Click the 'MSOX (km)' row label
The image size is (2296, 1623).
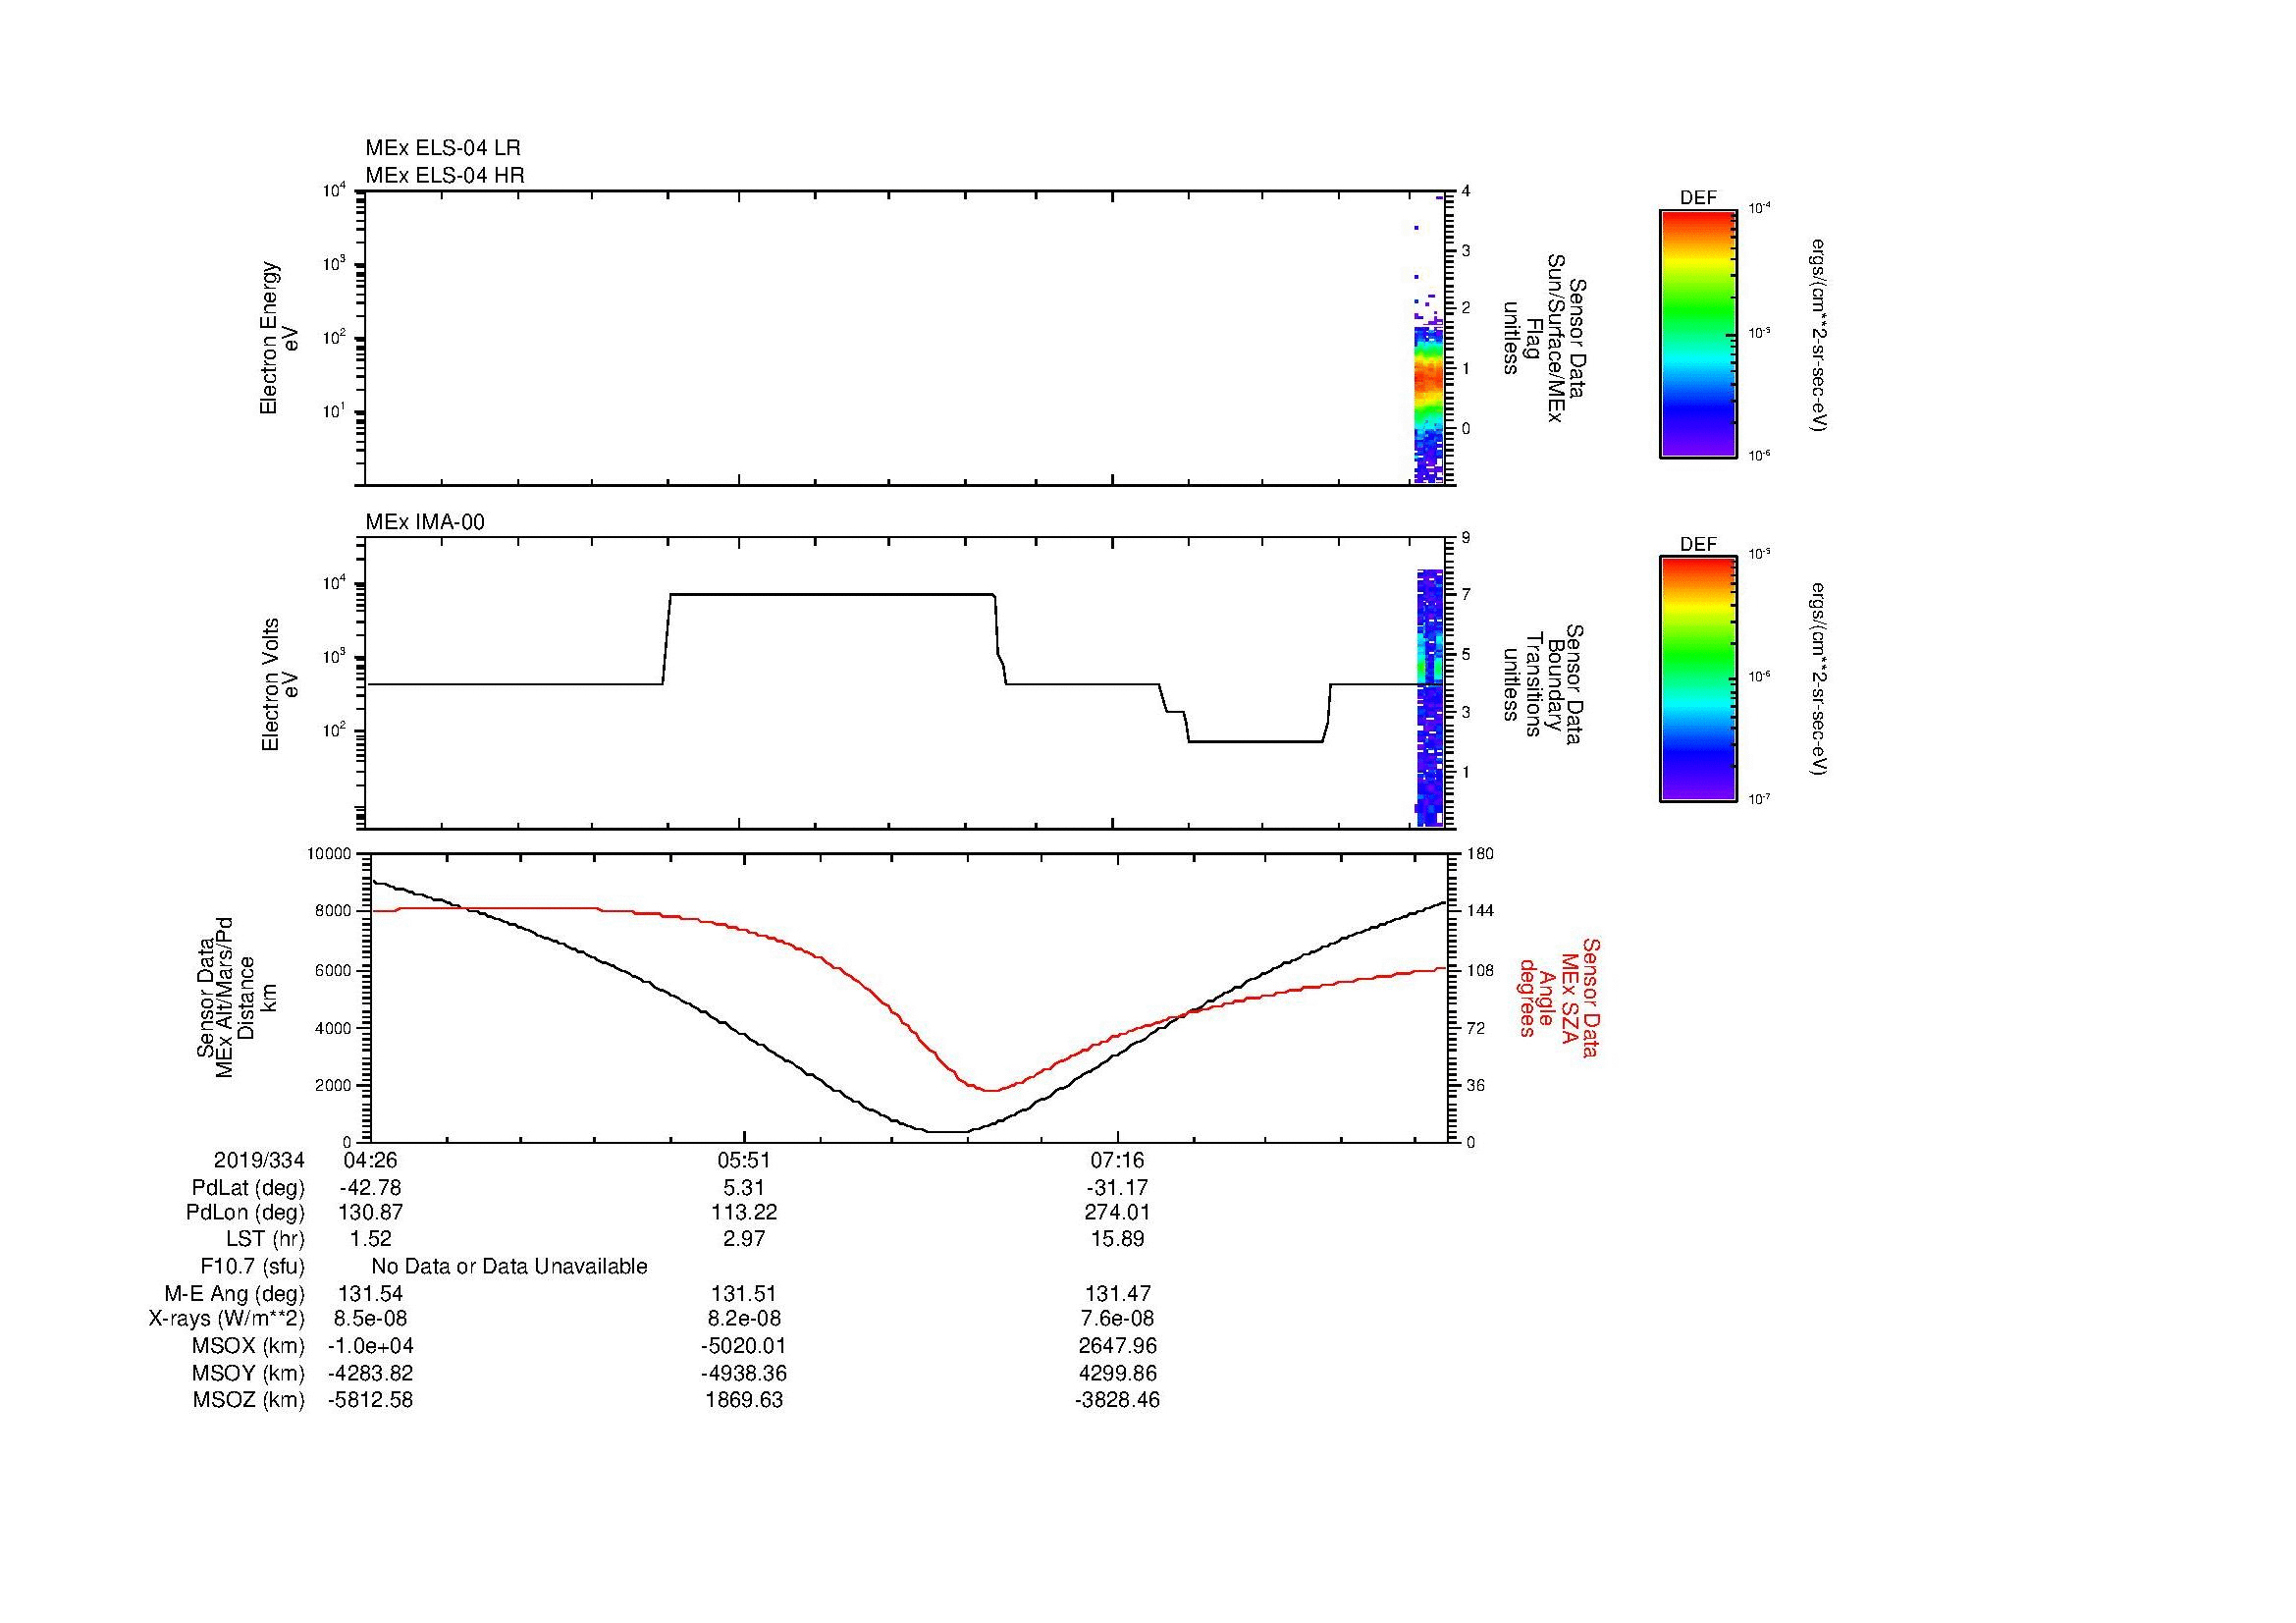point(248,1346)
